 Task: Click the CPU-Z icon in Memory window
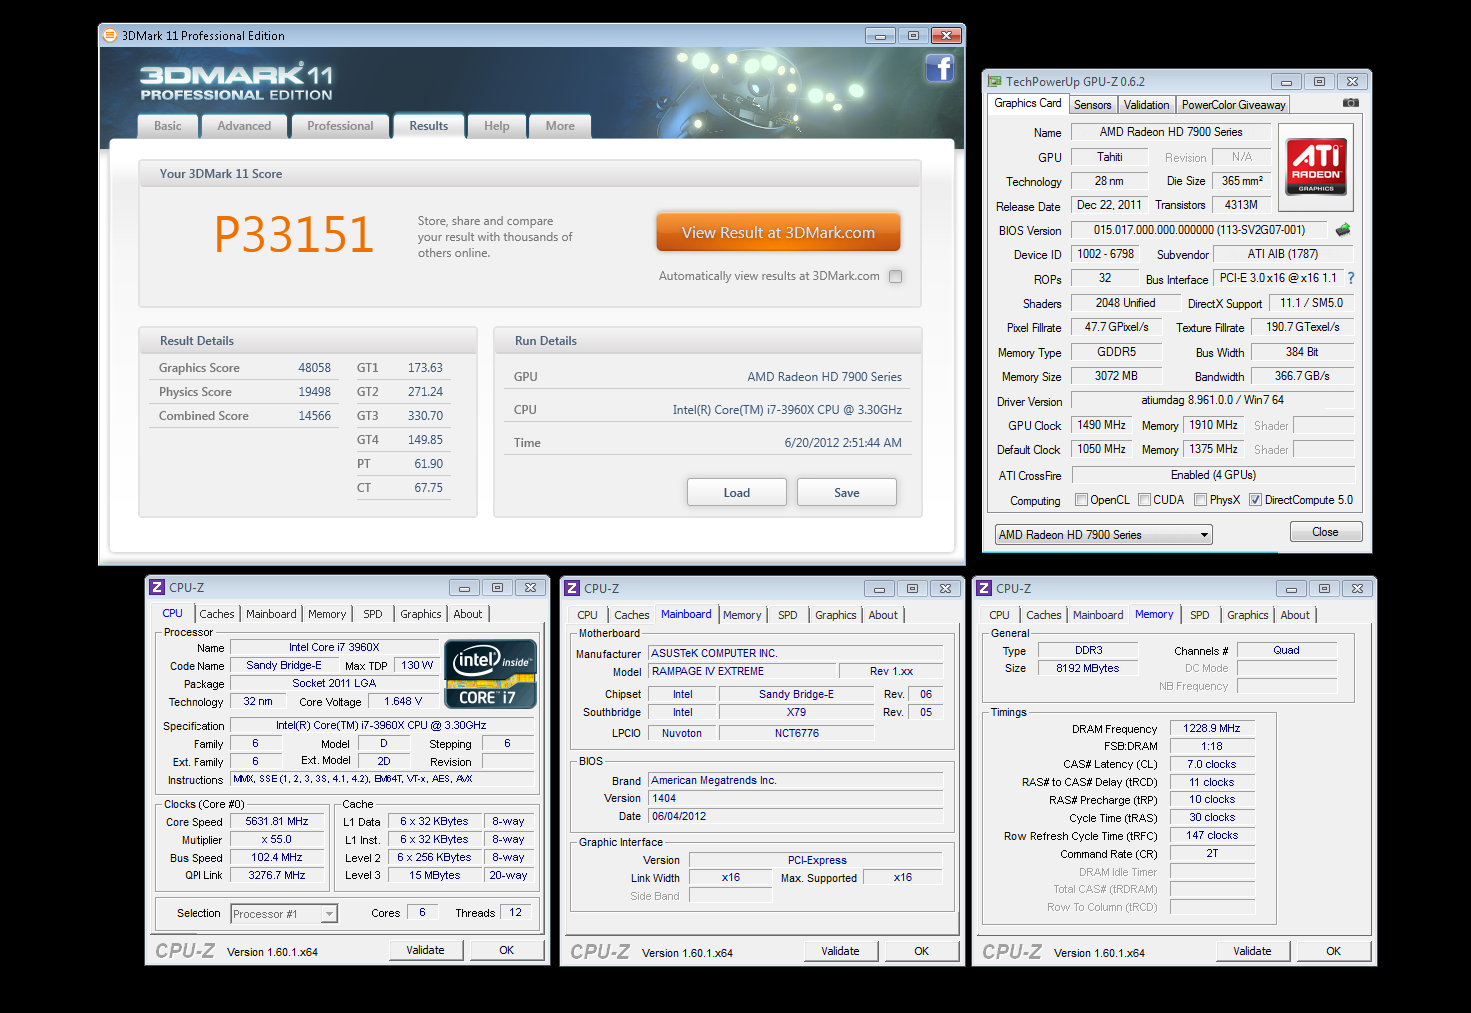point(984,589)
